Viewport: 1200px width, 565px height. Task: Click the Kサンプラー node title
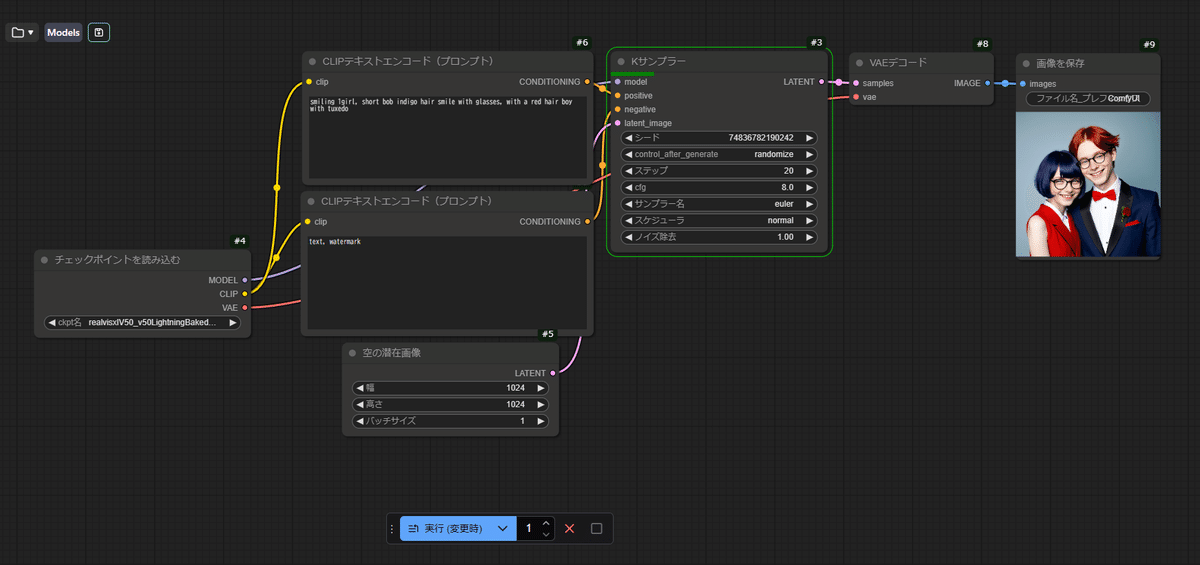(x=658, y=62)
